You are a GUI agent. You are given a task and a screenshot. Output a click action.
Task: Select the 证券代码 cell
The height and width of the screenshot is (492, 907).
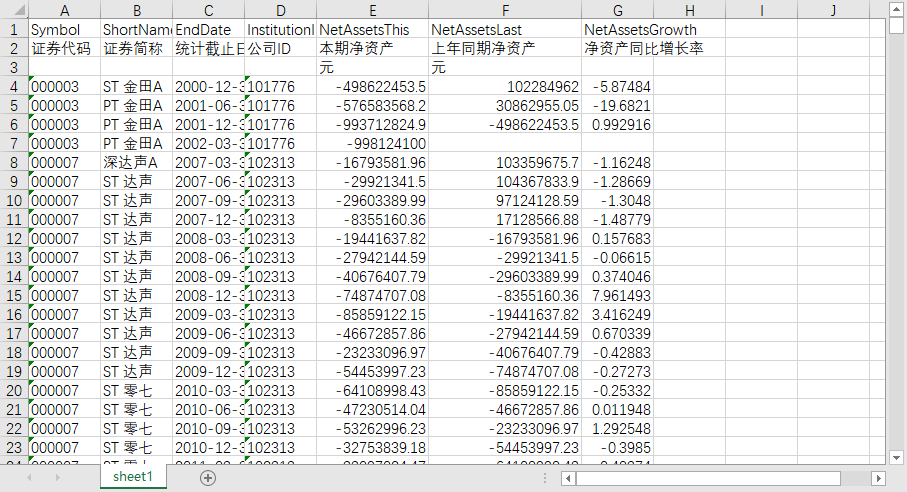click(64, 49)
